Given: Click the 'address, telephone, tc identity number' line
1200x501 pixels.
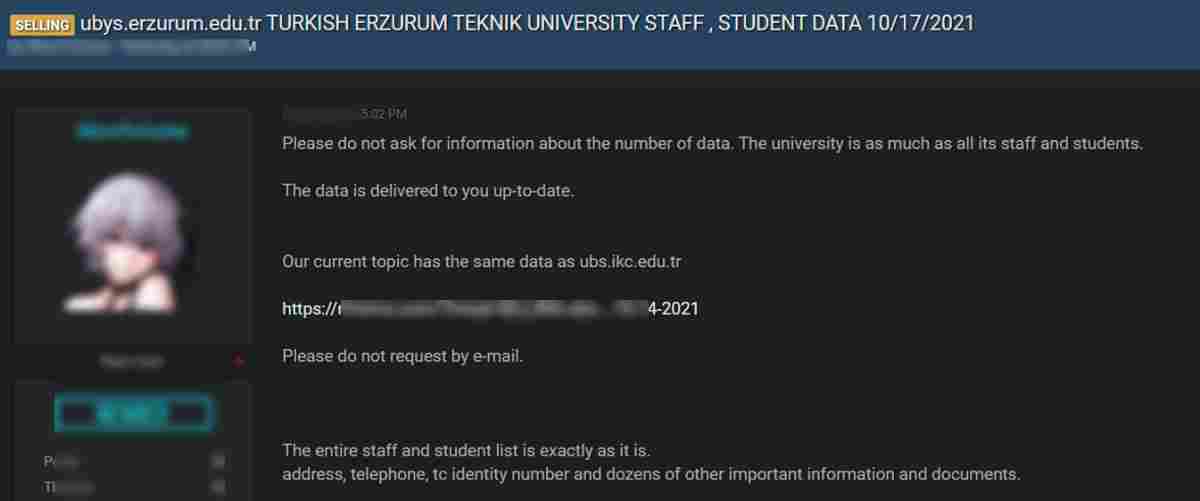Looking at the screenshot, I should coord(650,473).
